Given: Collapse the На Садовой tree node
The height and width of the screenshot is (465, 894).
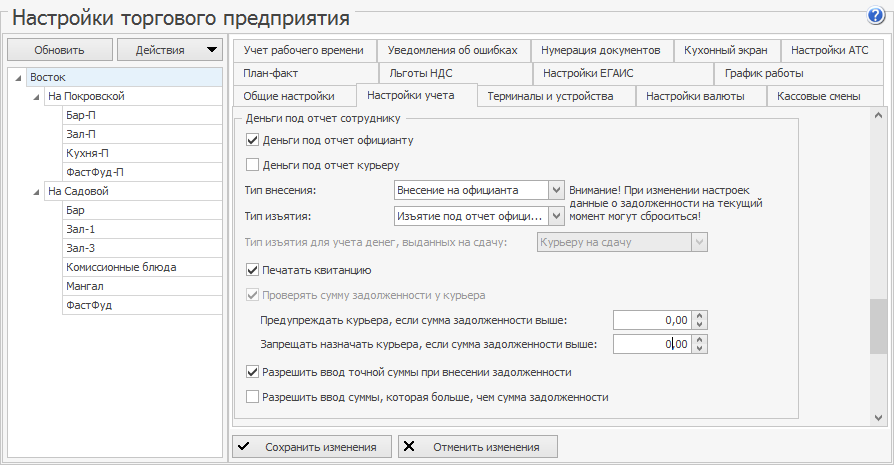Looking at the screenshot, I should pyautogui.click(x=36, y=192).
